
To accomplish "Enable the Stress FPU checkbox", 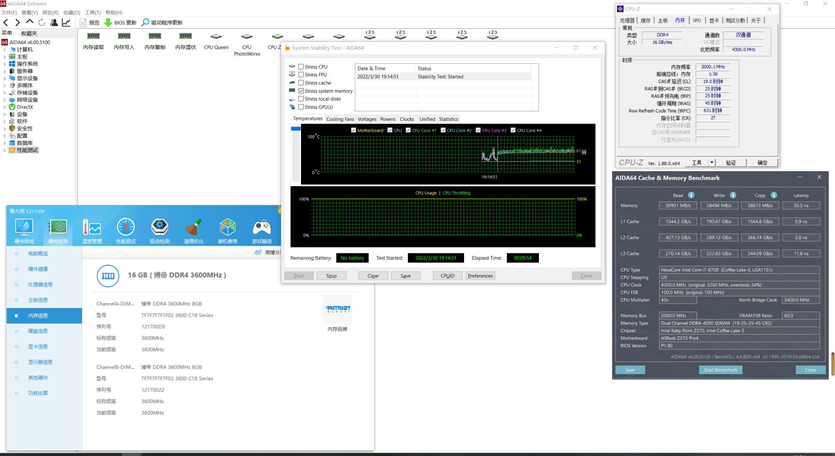I will point(301,75).
